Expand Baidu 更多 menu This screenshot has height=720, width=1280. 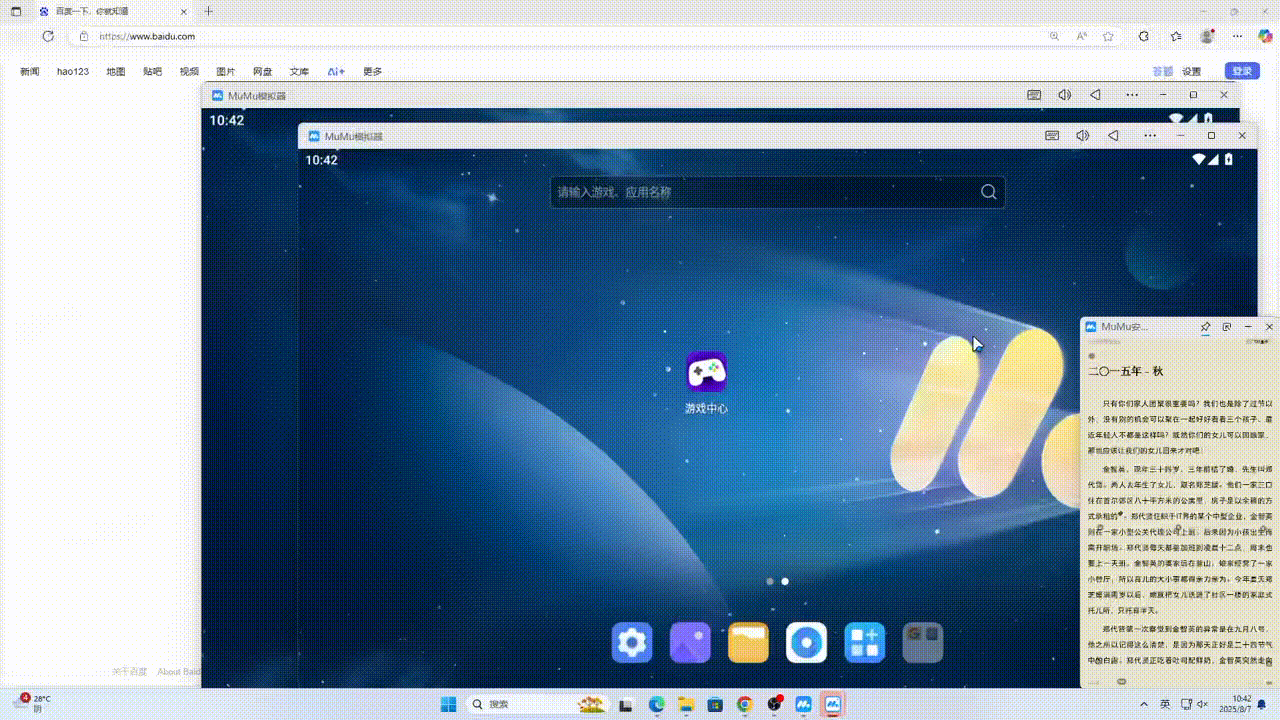coord(372,72)
